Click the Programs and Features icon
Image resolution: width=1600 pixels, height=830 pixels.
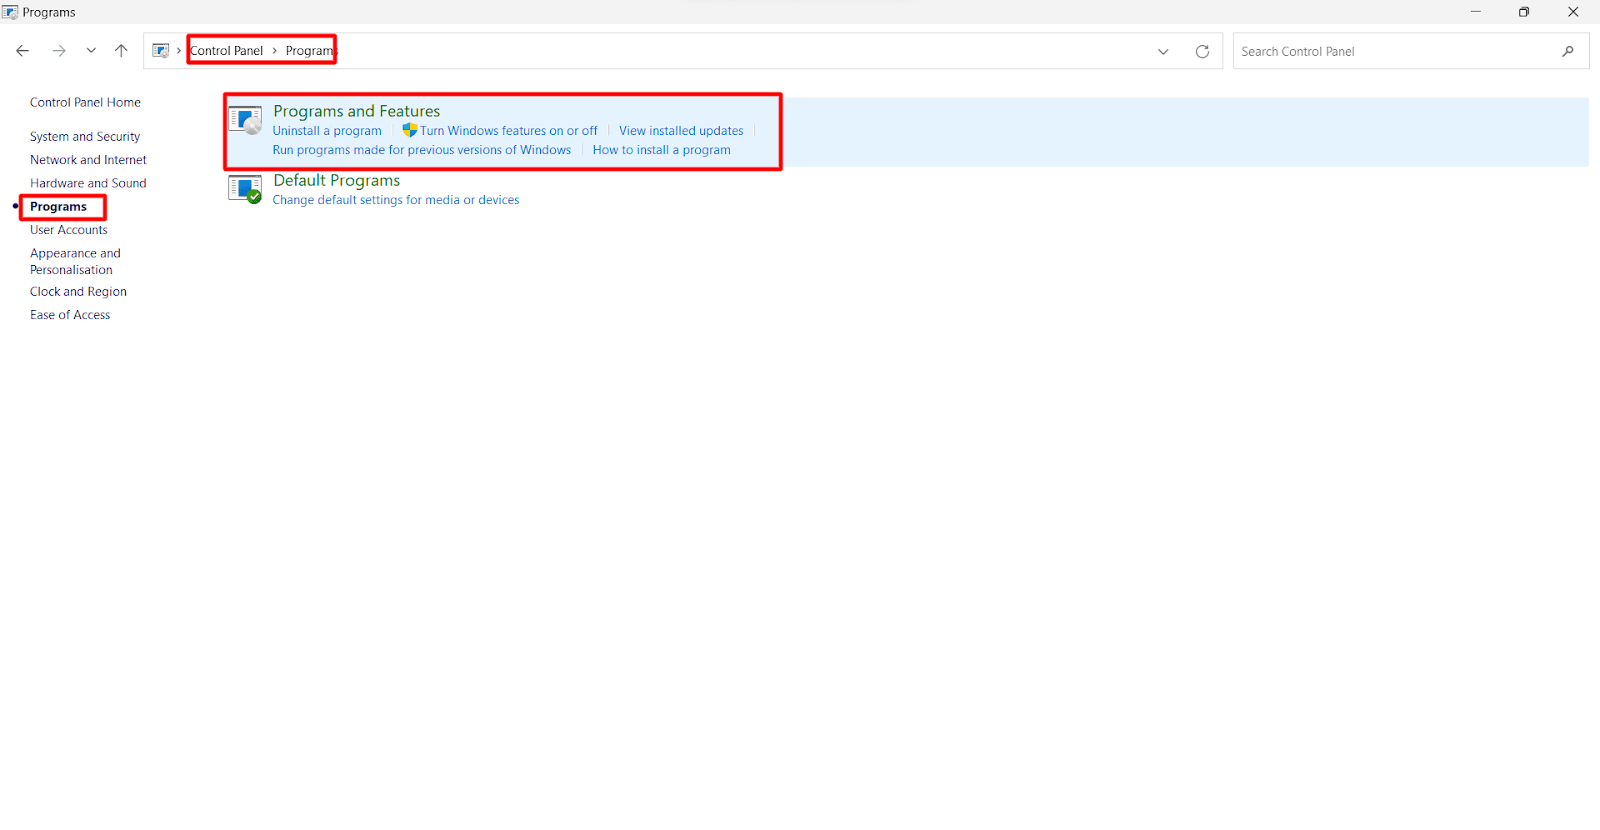coord(245,120)
